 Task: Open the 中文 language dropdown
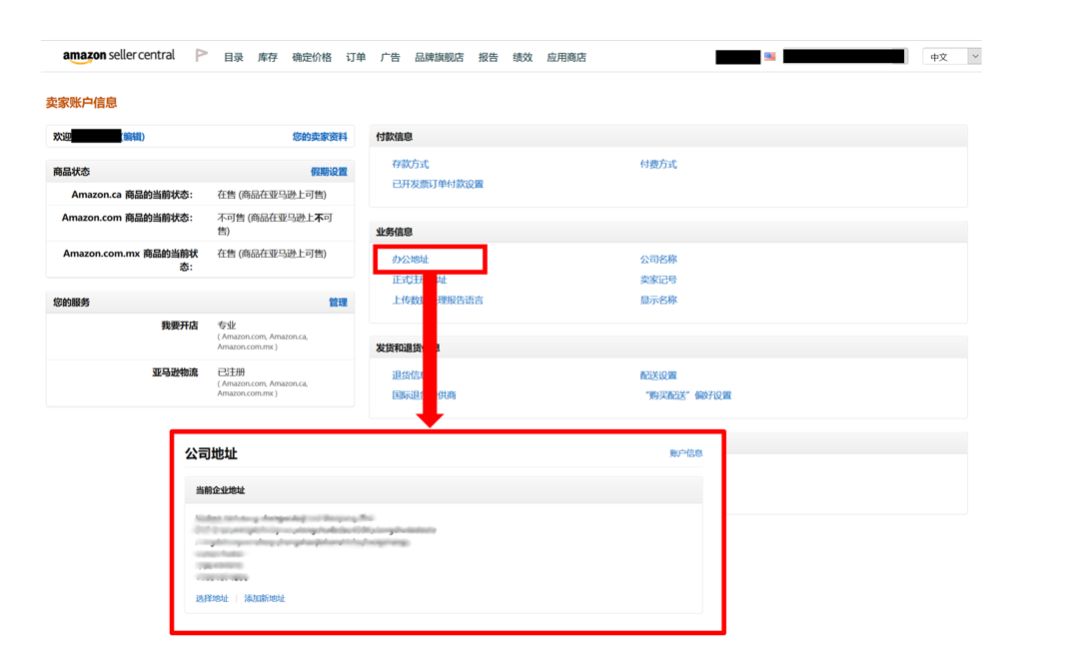[x=940, y=57]
